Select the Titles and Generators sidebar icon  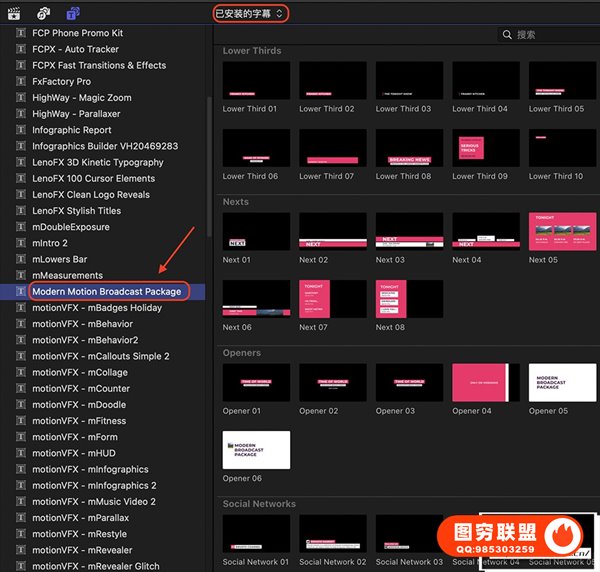point(73,13)
